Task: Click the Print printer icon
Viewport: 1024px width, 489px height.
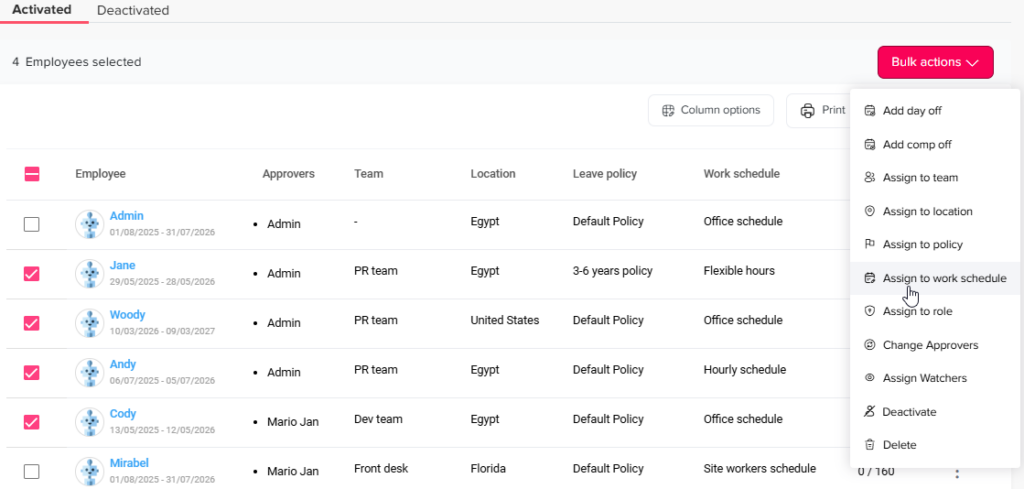Action: pos(808,110)
